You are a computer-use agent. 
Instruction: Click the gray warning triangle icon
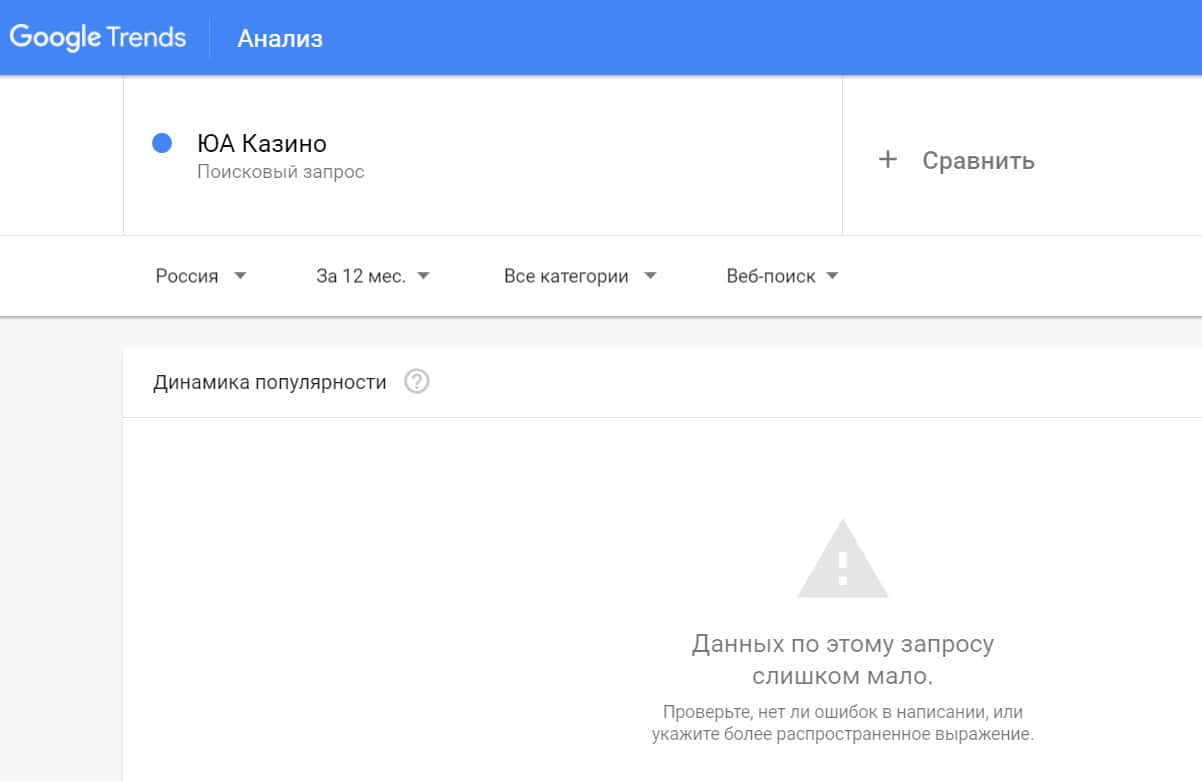tap(842, 560)
